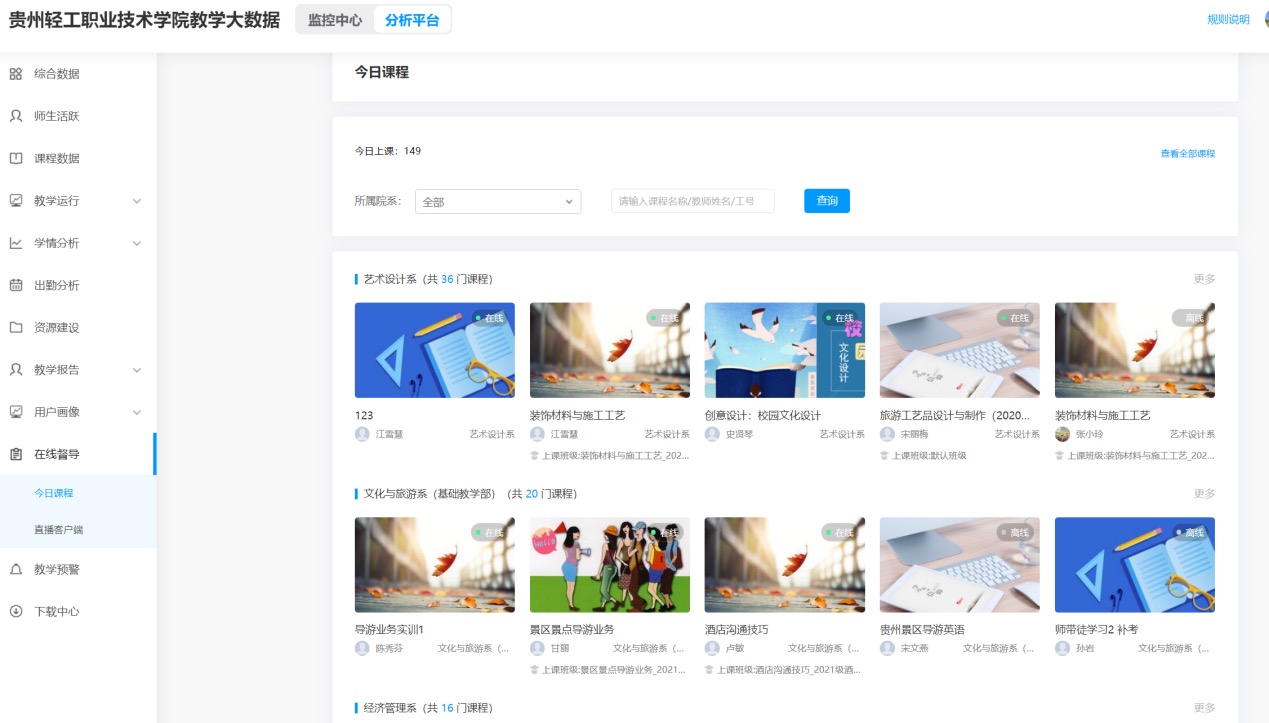Open the 景区景点导游业务 course thumbnail
1269x723 pixels.
pyautogui.click(x=609, y=565)
